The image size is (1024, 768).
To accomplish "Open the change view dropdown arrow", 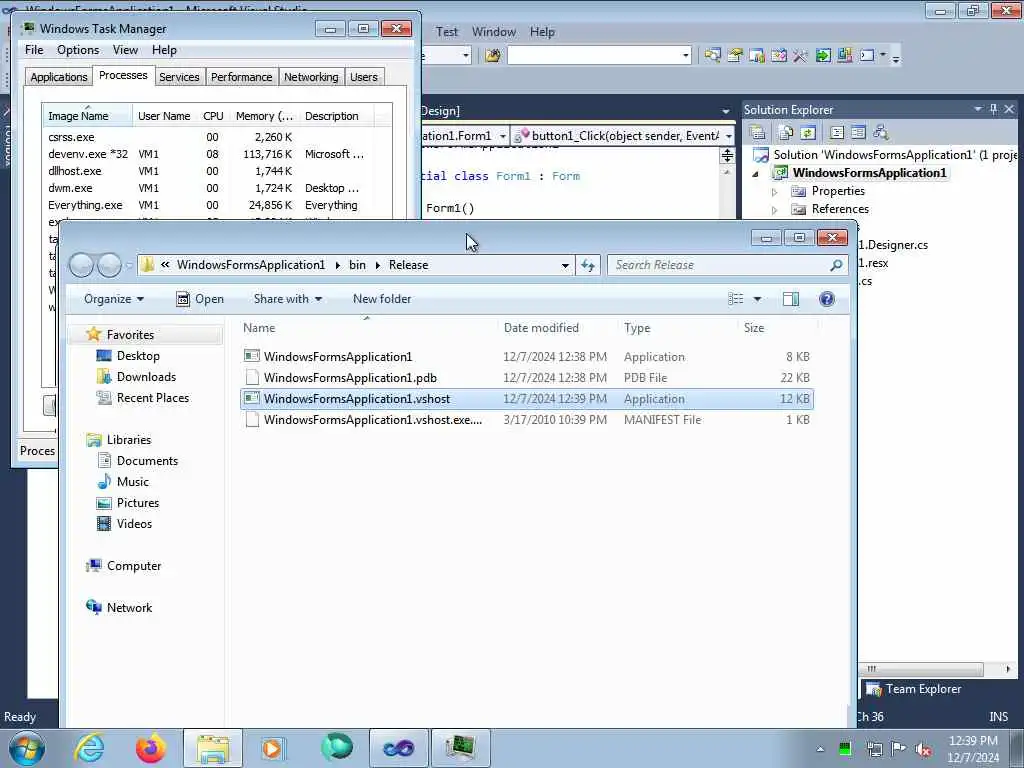I will [x=758, y=299].
